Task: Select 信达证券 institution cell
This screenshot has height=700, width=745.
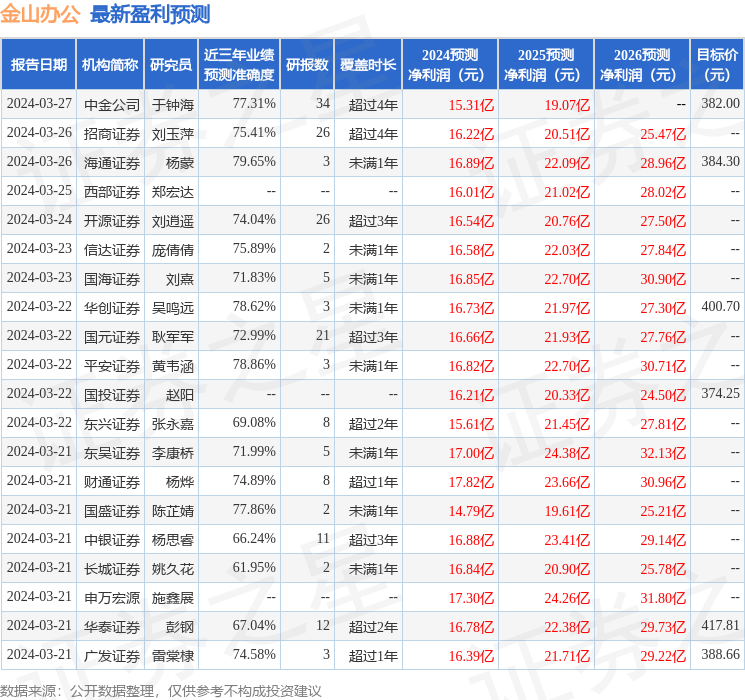Action: pos(112,250)
